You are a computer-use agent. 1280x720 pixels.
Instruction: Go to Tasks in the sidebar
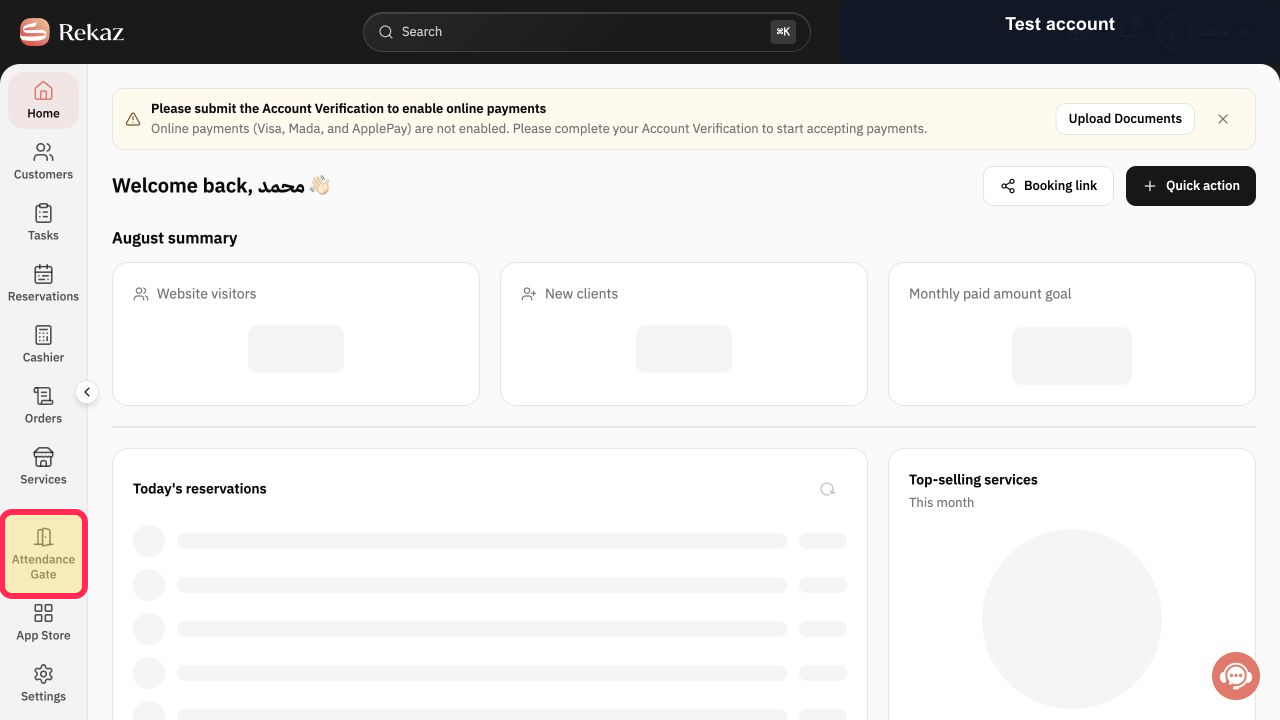43,222
